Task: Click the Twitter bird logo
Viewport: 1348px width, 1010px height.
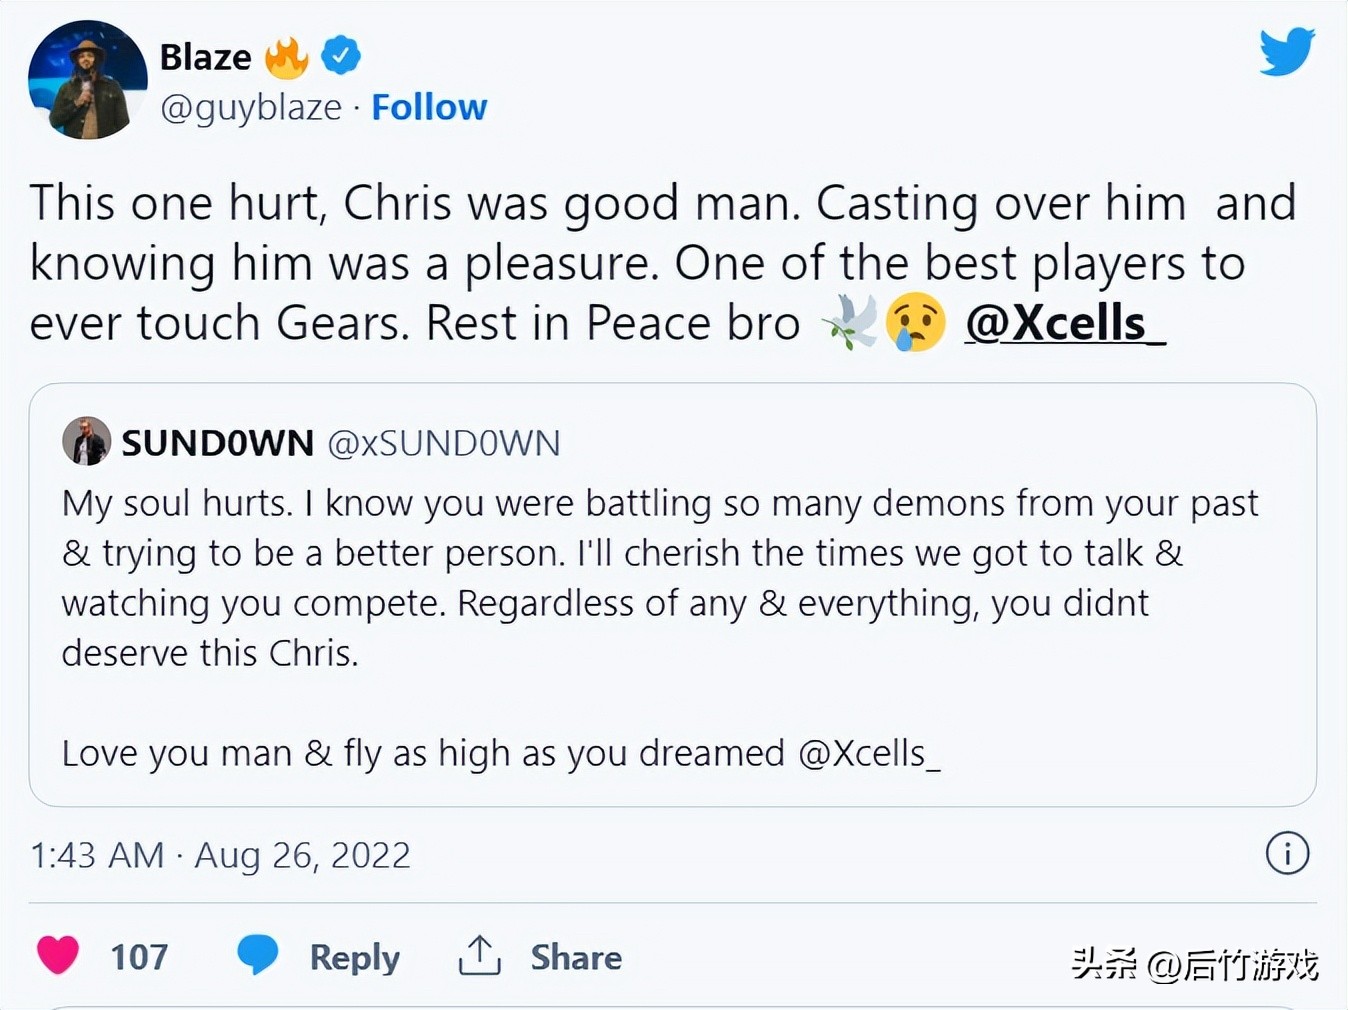Action: (1287, 50)
